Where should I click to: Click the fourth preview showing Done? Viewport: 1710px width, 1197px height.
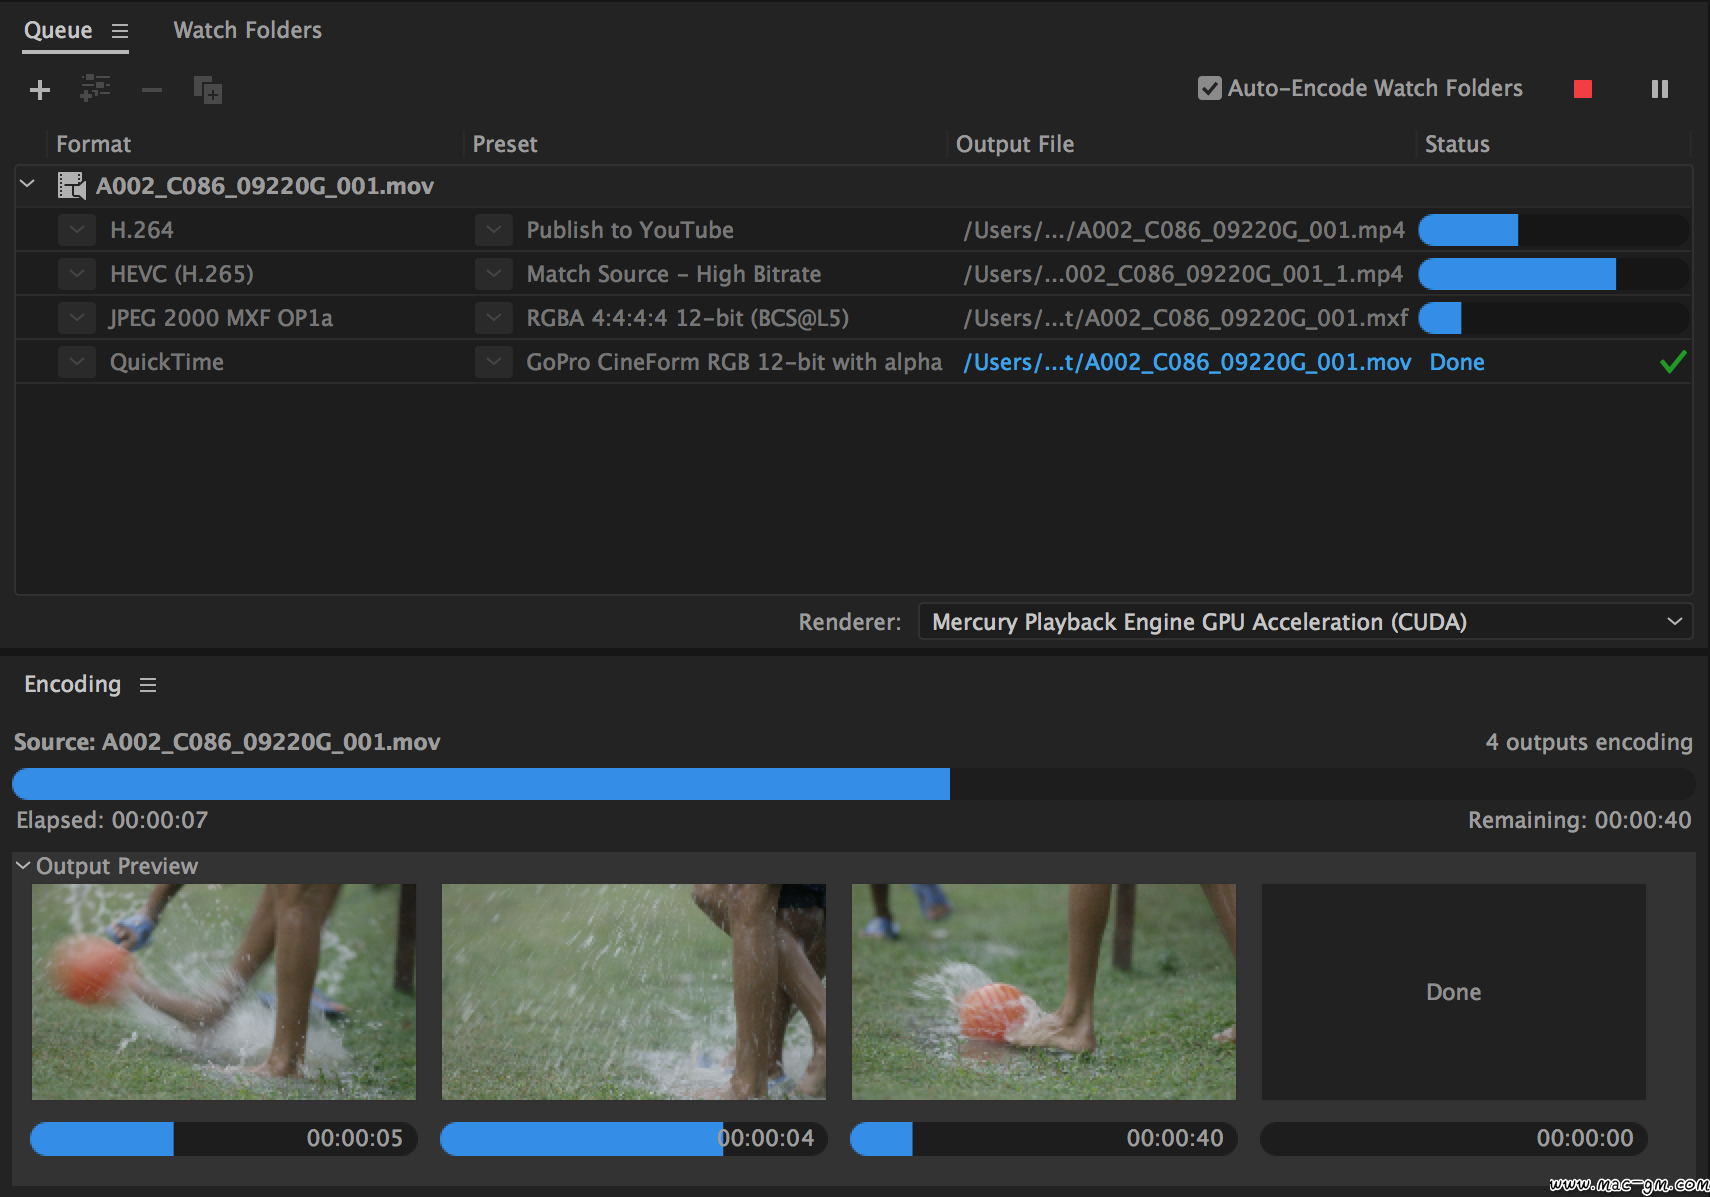[1454, 992]
